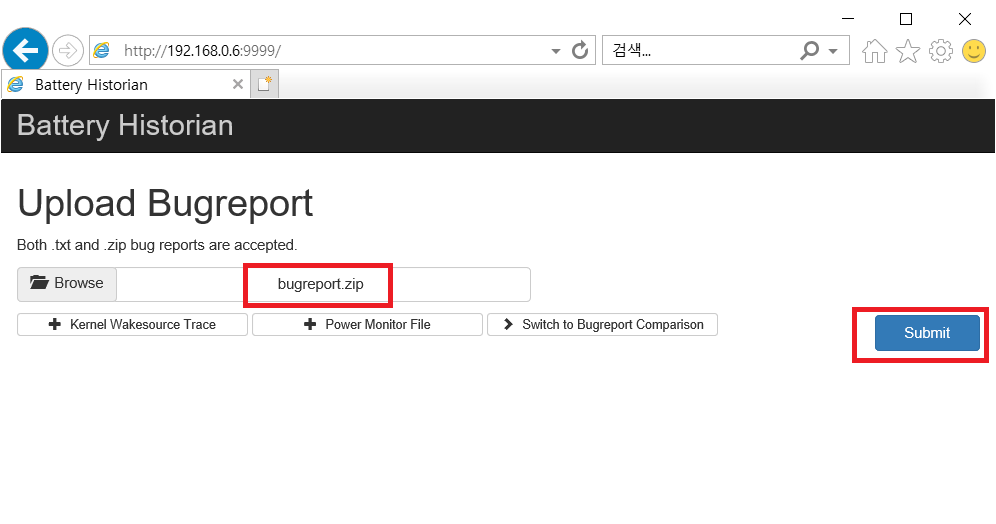Click the browser Back arrow button
Screen dimensions: 996x524
pos(25,50)
